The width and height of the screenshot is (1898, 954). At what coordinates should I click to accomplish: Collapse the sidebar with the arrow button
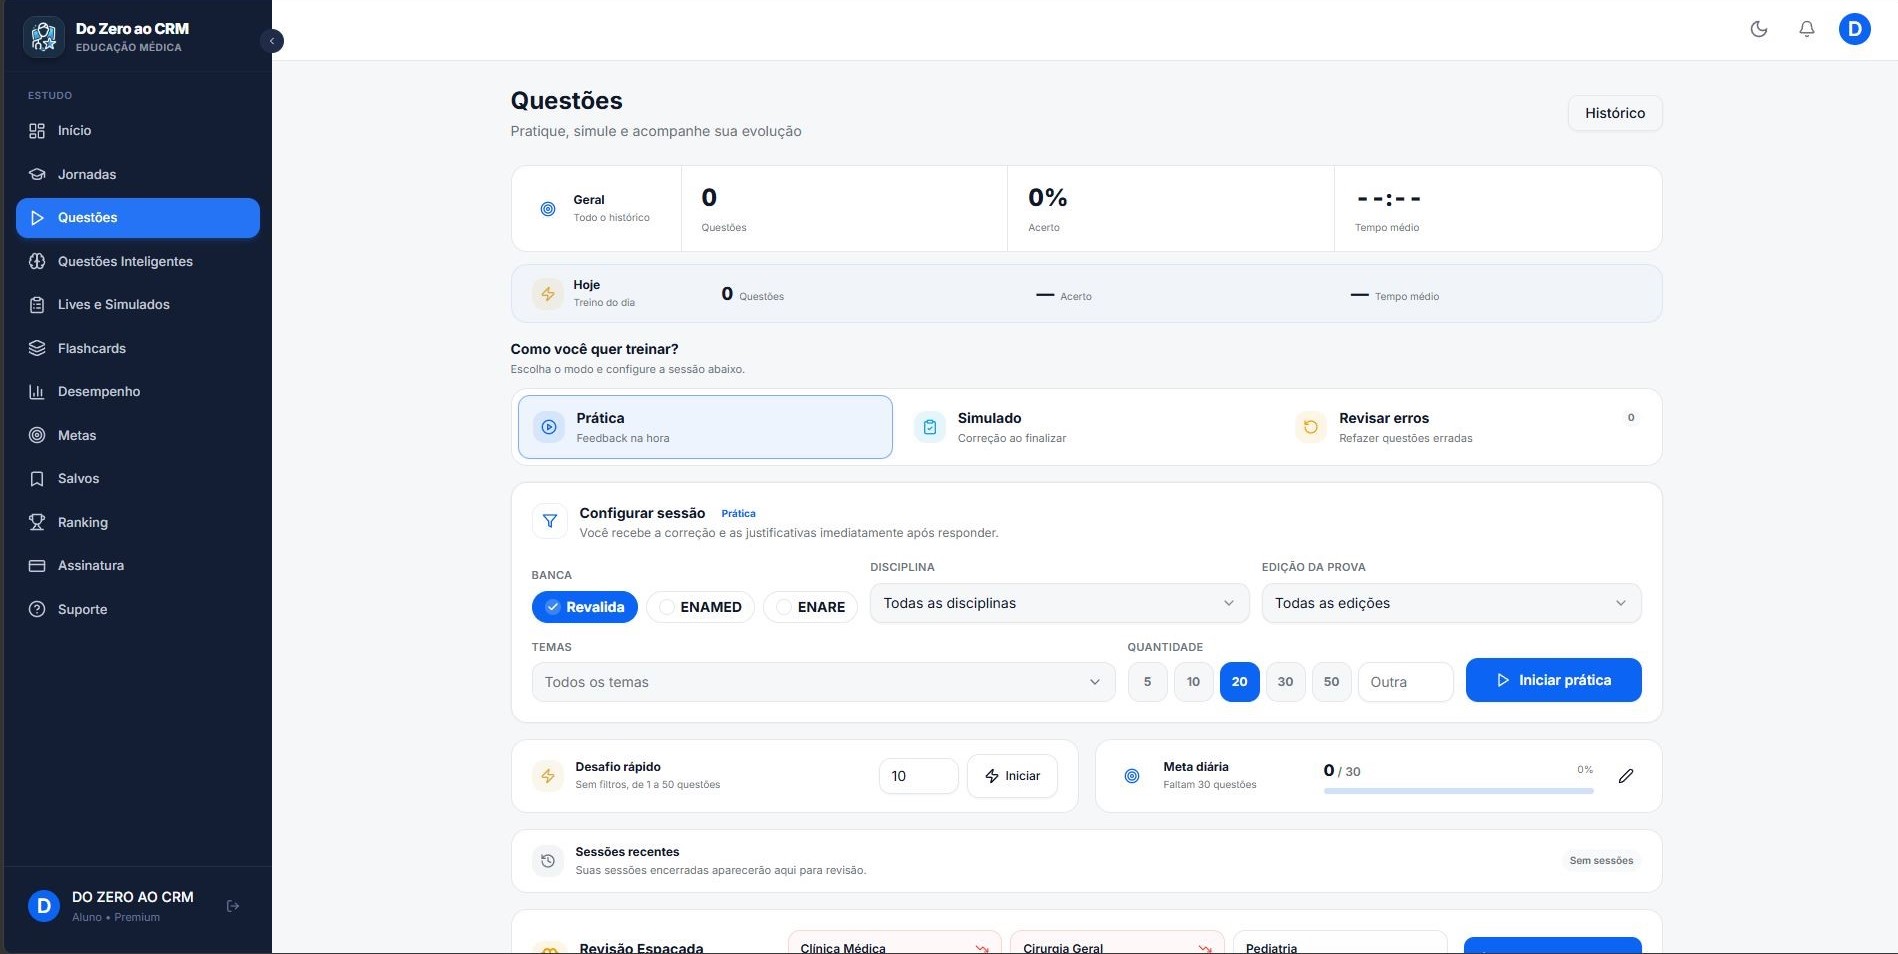(x=272, y=41)
